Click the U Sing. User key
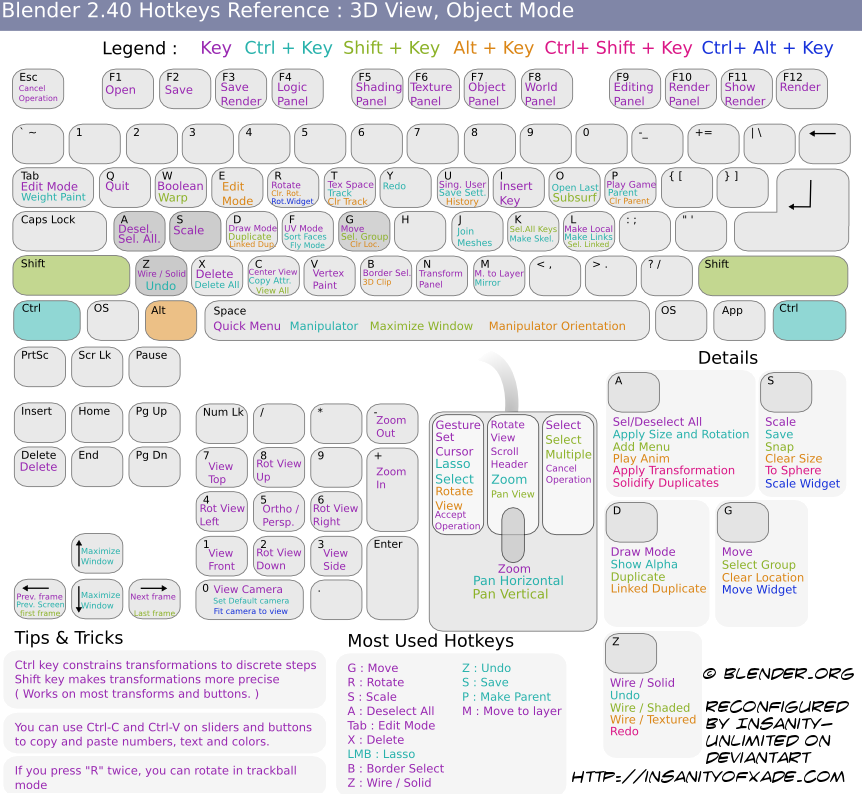Viewport: 862px width, 799px height. (462, 188)
